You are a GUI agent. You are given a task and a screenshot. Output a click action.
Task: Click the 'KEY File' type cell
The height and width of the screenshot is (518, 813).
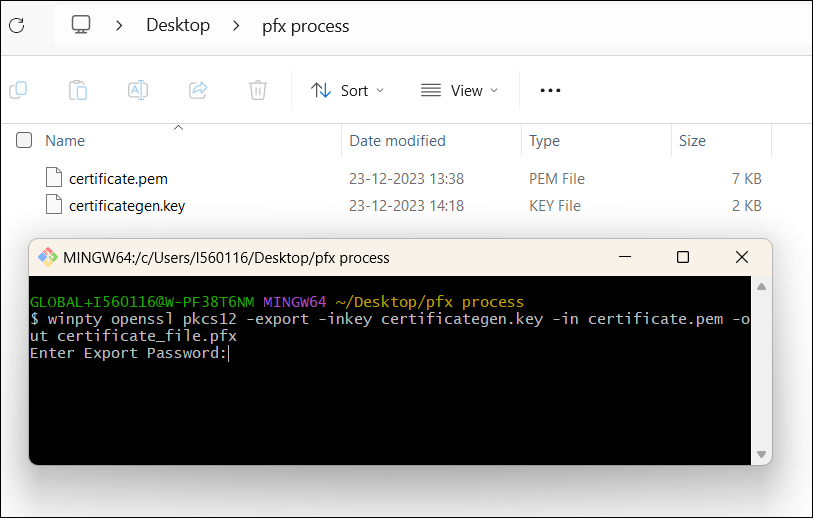coord(555,206)
